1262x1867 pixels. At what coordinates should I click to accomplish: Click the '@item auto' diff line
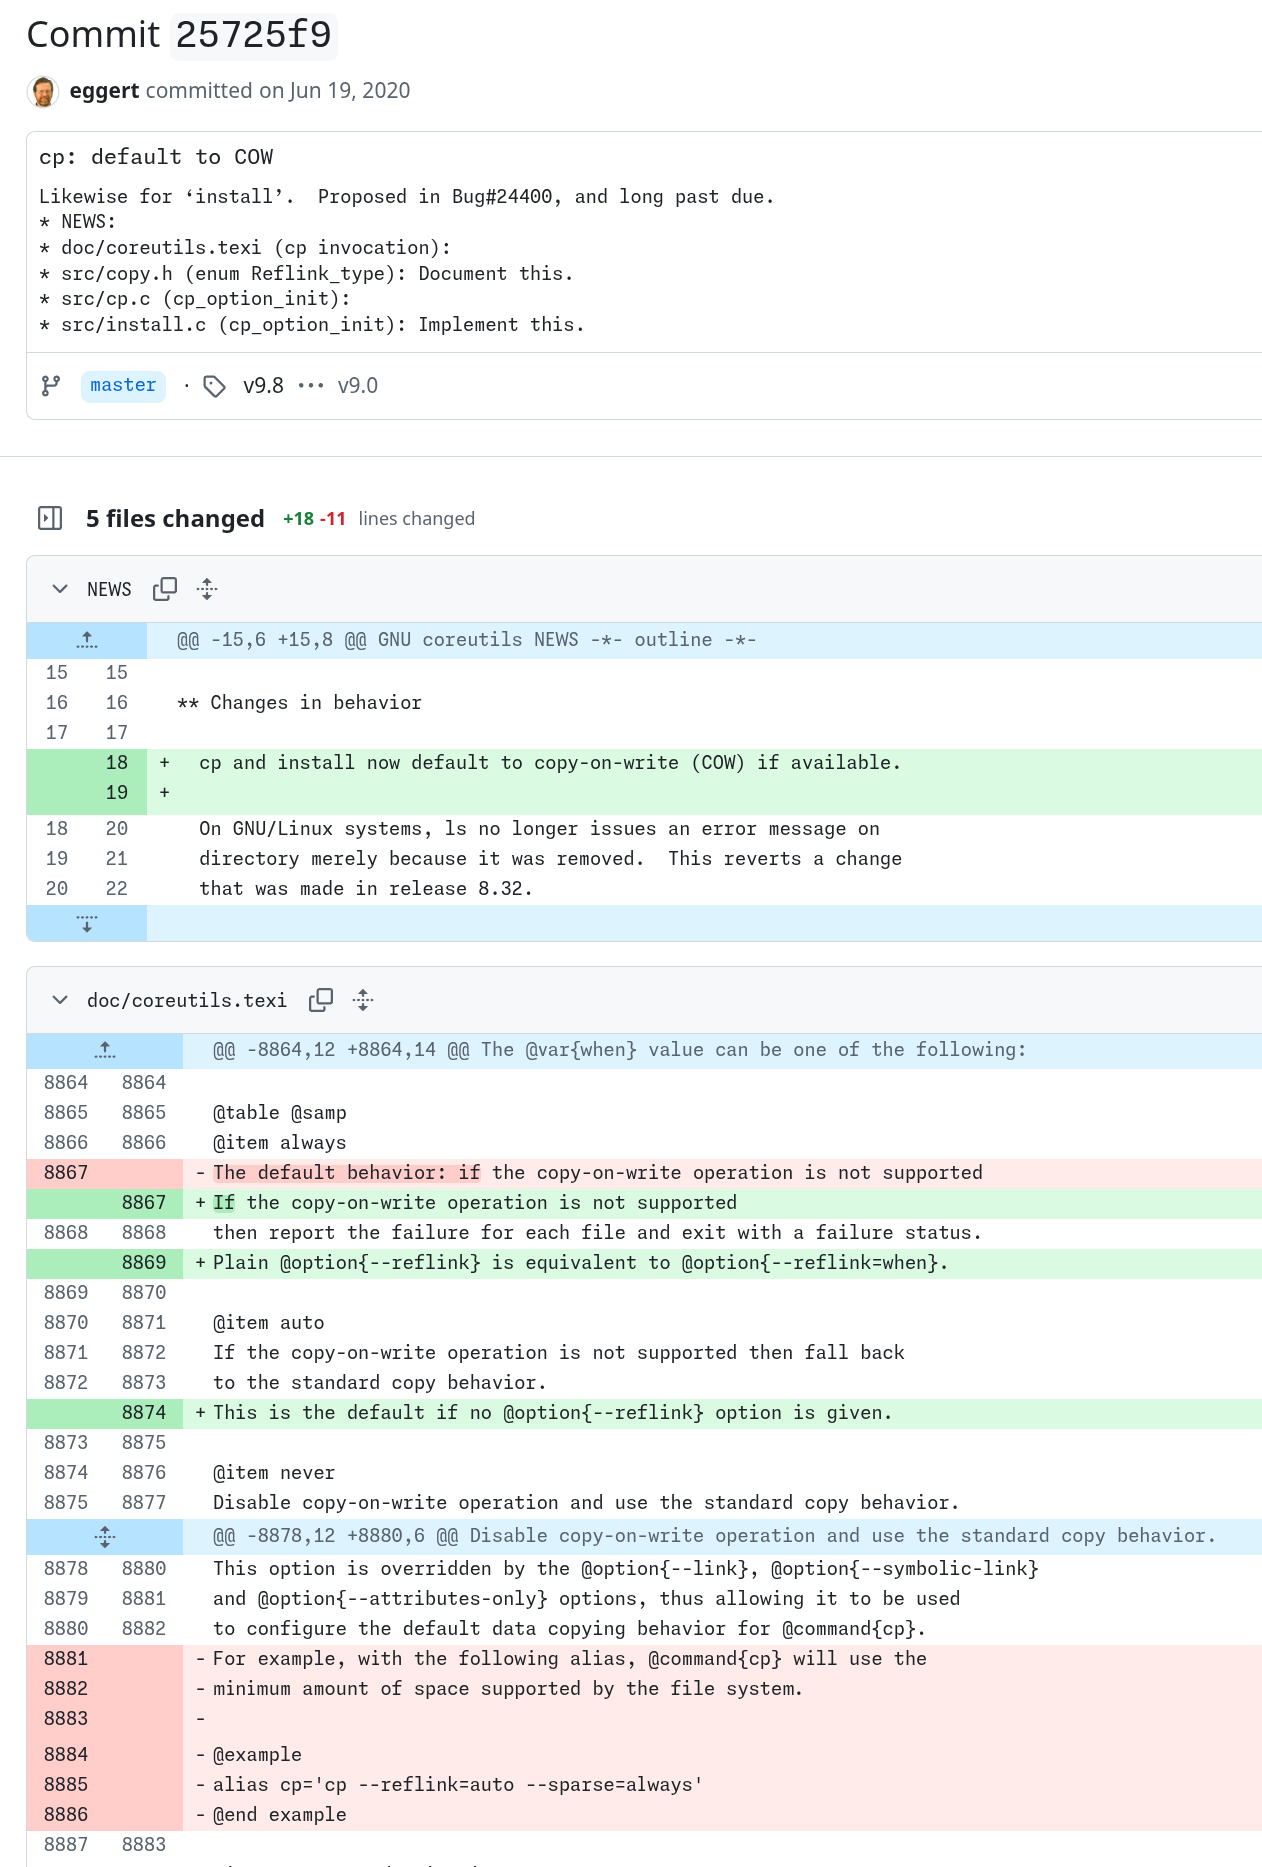[x=269, y=1323]
